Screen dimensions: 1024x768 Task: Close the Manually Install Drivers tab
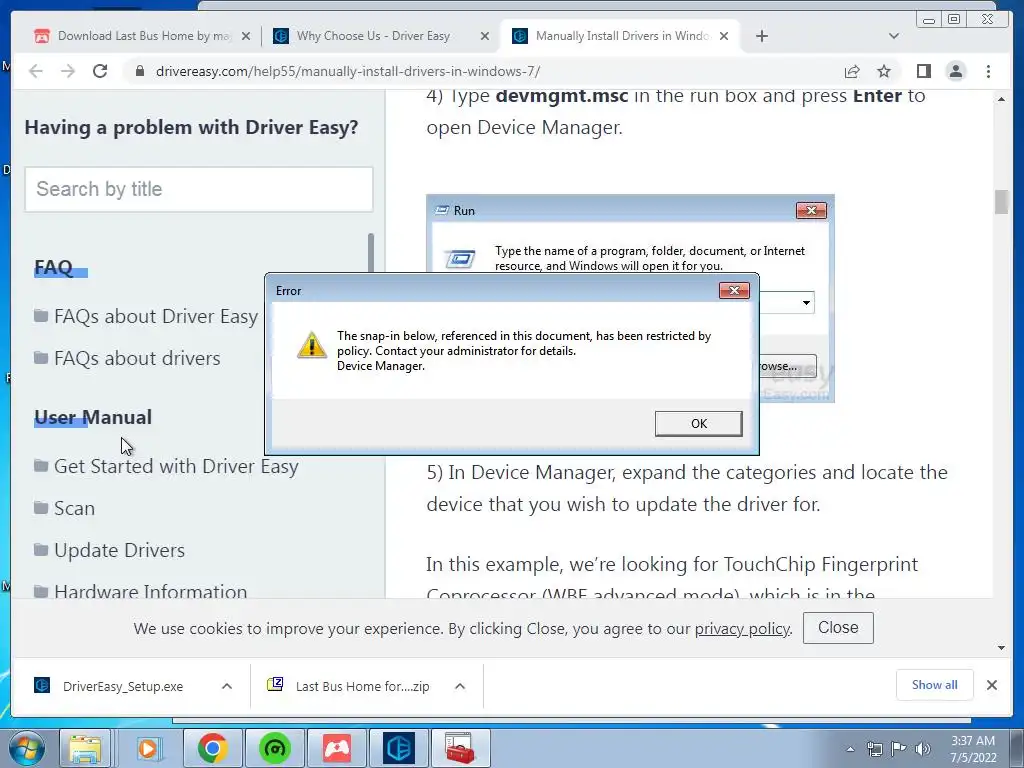pos(724,36)
